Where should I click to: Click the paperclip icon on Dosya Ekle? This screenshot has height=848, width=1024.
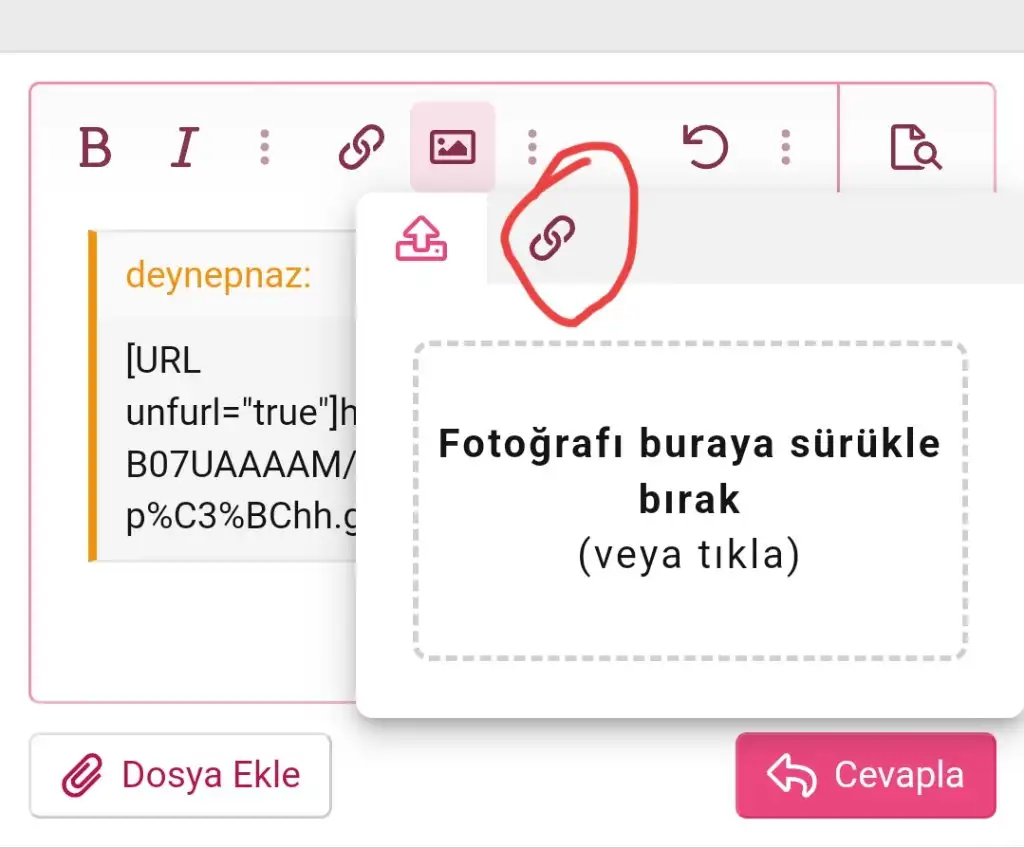pos(85,773)
